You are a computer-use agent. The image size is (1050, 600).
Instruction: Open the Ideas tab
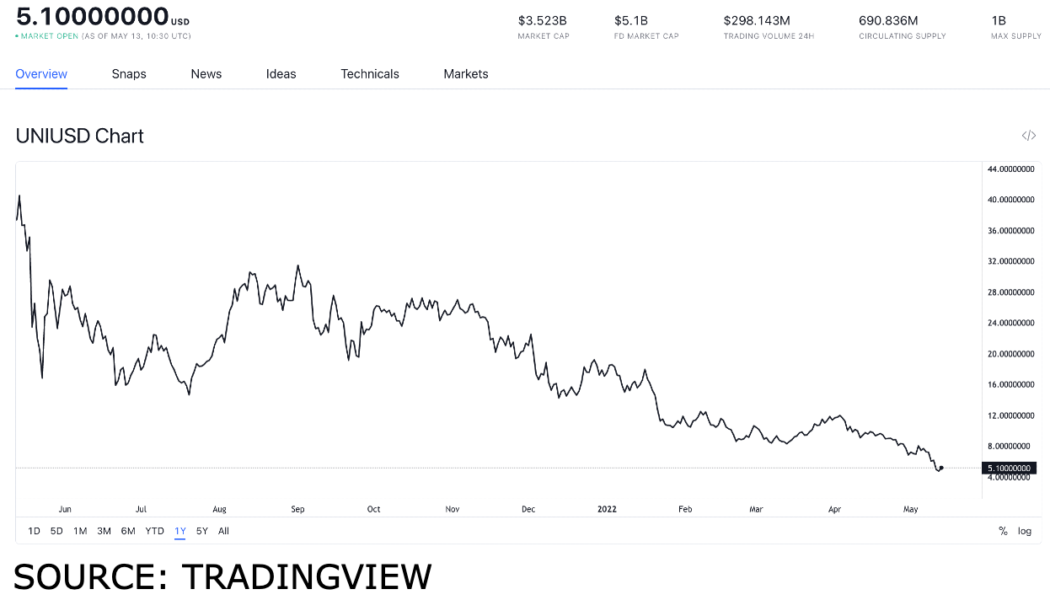coord(281,74)
